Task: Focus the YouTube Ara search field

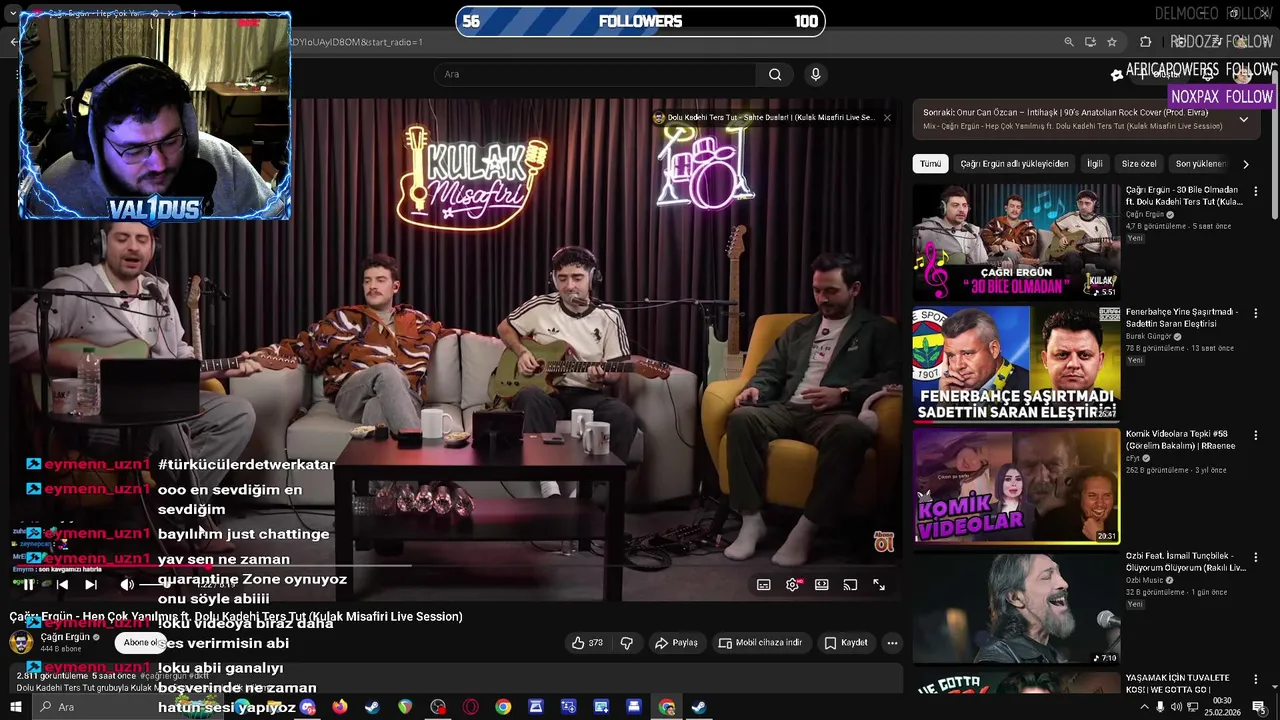Action: click(x=596, y=74)
